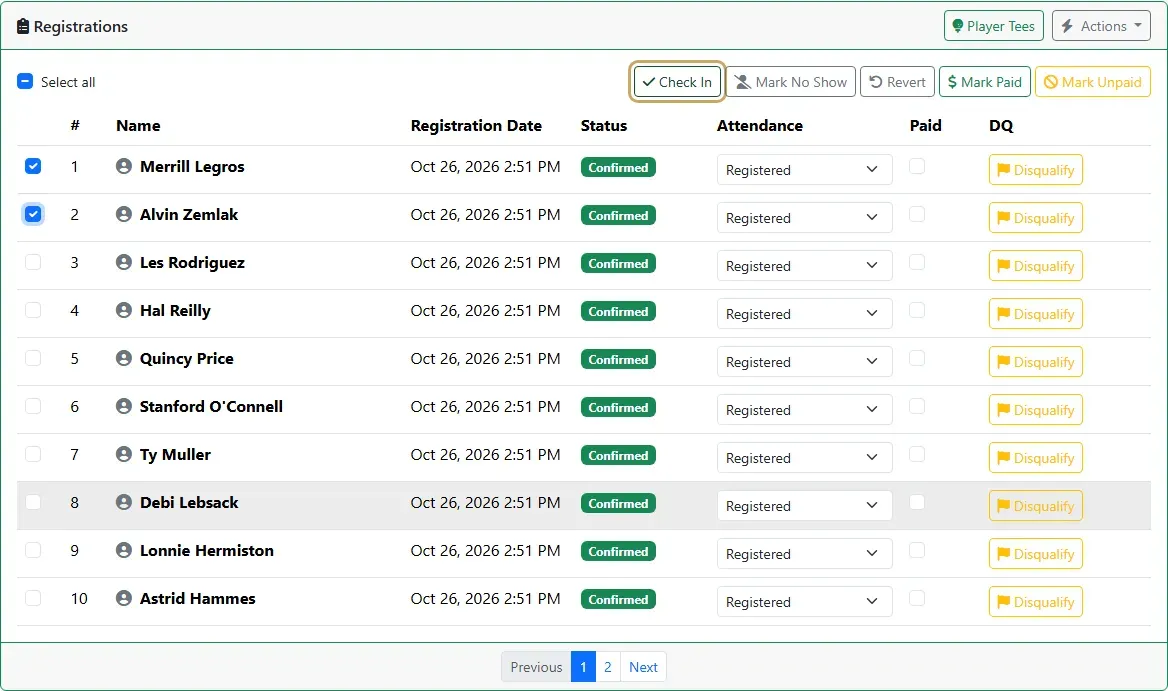Open Attendance dropdown for Merrill Legros
This screenshot has height=691, width=1168.
click(x=804, y=170)
